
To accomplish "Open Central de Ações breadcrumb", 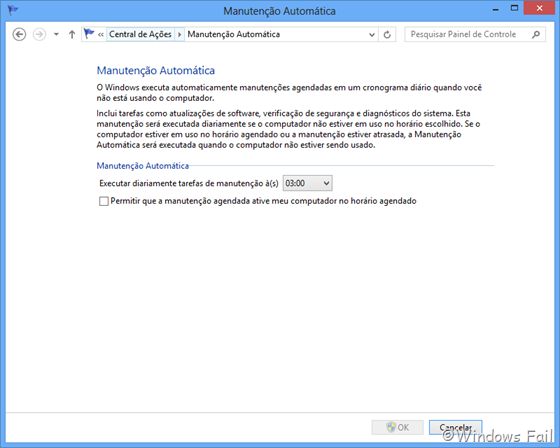I will click(140, 34).
